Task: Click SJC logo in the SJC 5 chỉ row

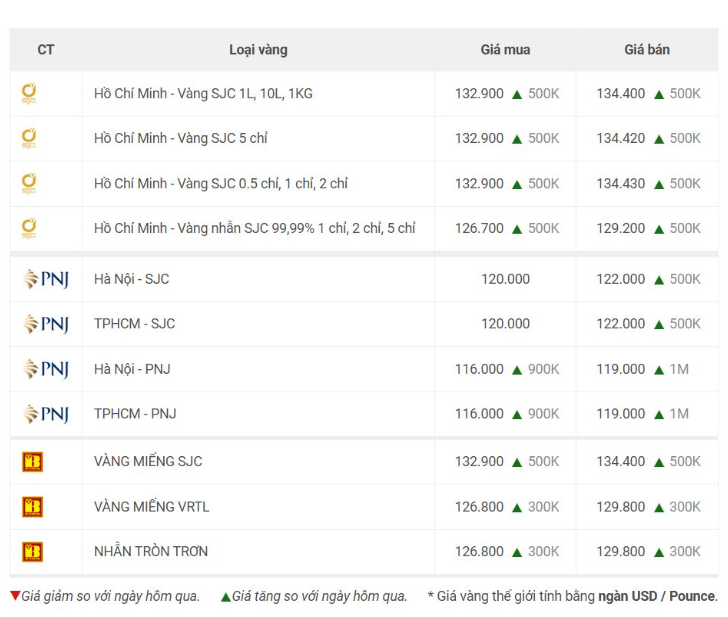Action: pos(29,138)
